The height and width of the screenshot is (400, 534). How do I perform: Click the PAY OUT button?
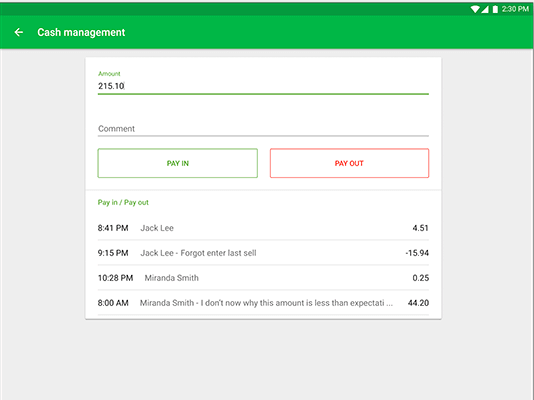(349, 163)
